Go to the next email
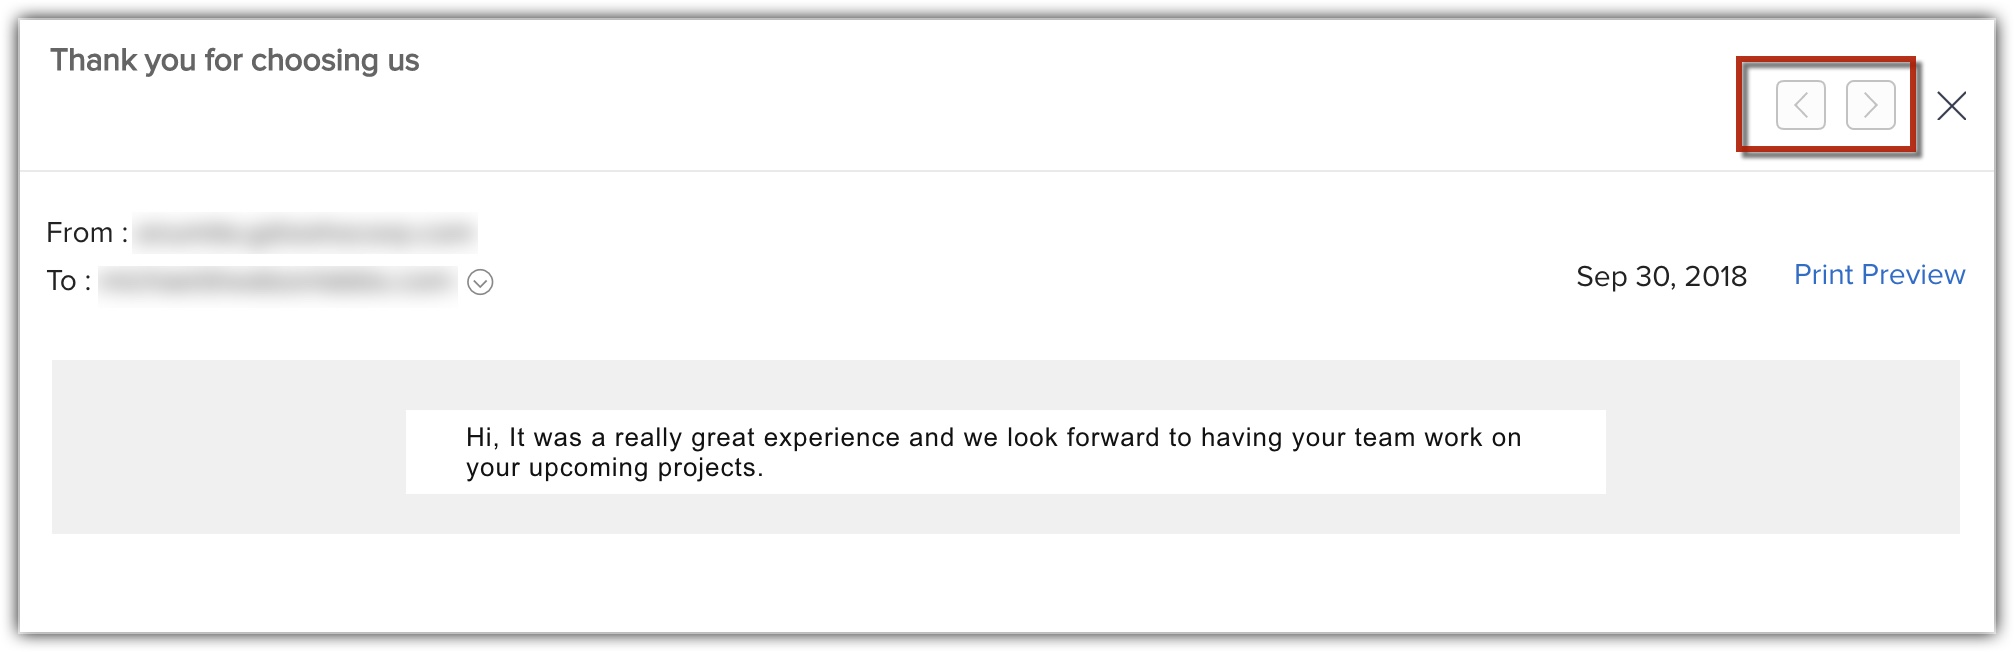This screenshot has width=2014, height=652. [1870, 105]
